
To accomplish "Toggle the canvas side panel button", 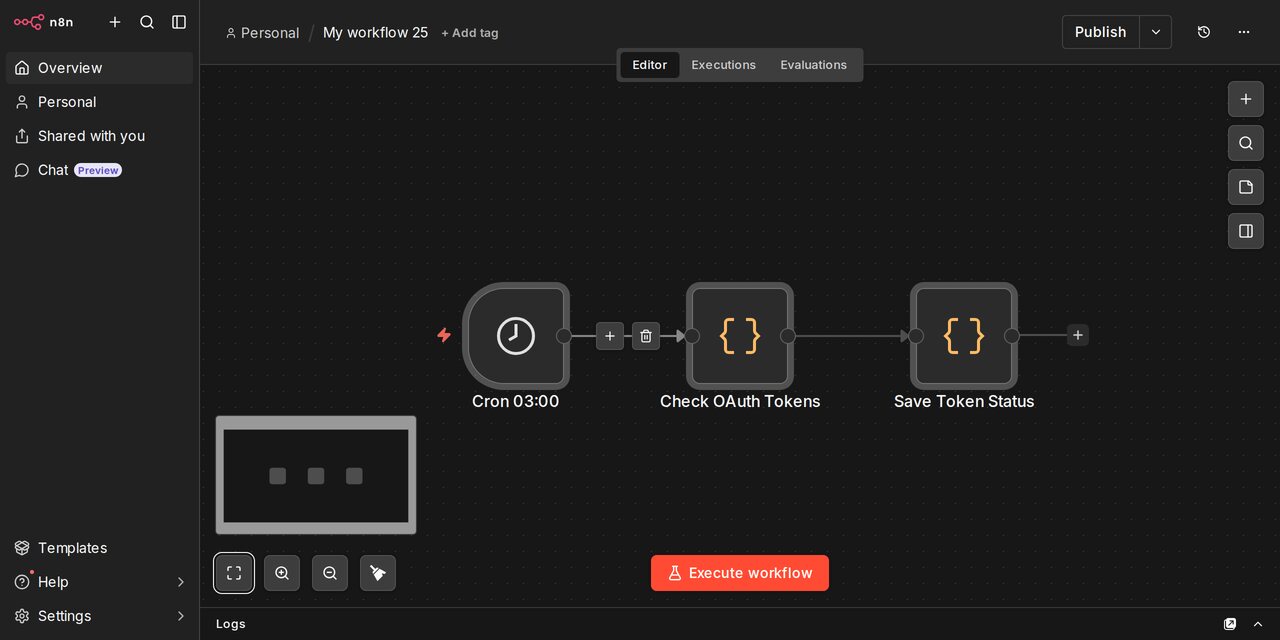I will 1246,231.
